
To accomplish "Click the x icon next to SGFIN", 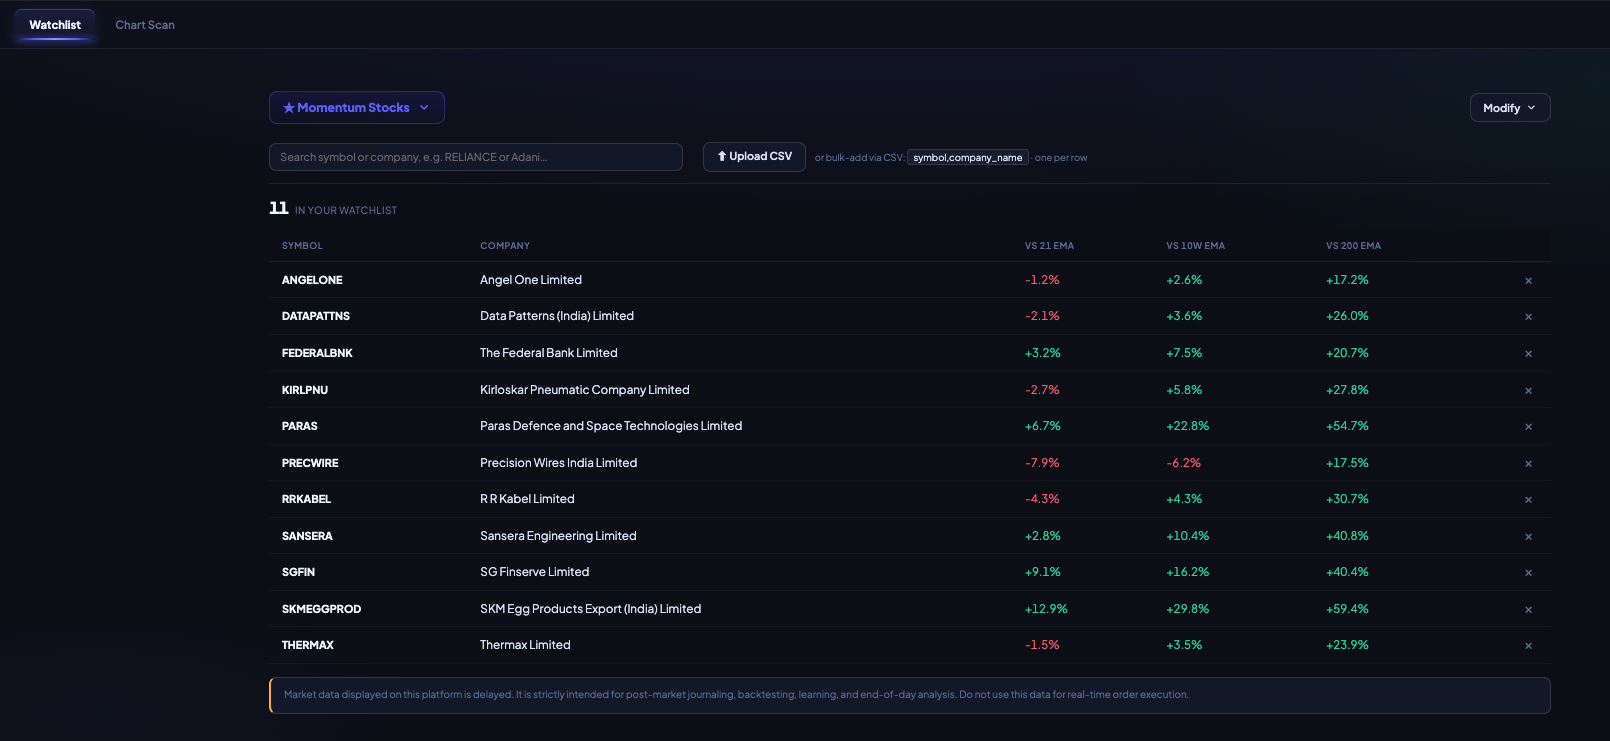I will pos(1528,573).
